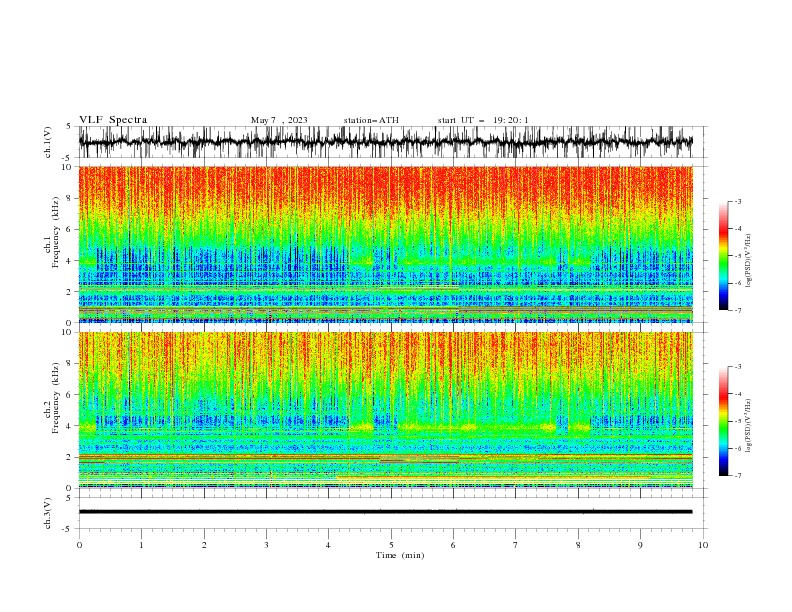The height and width of the screenshot is (612, 792).
Task: Click the '0' tick on time axis
Action: 79,545
